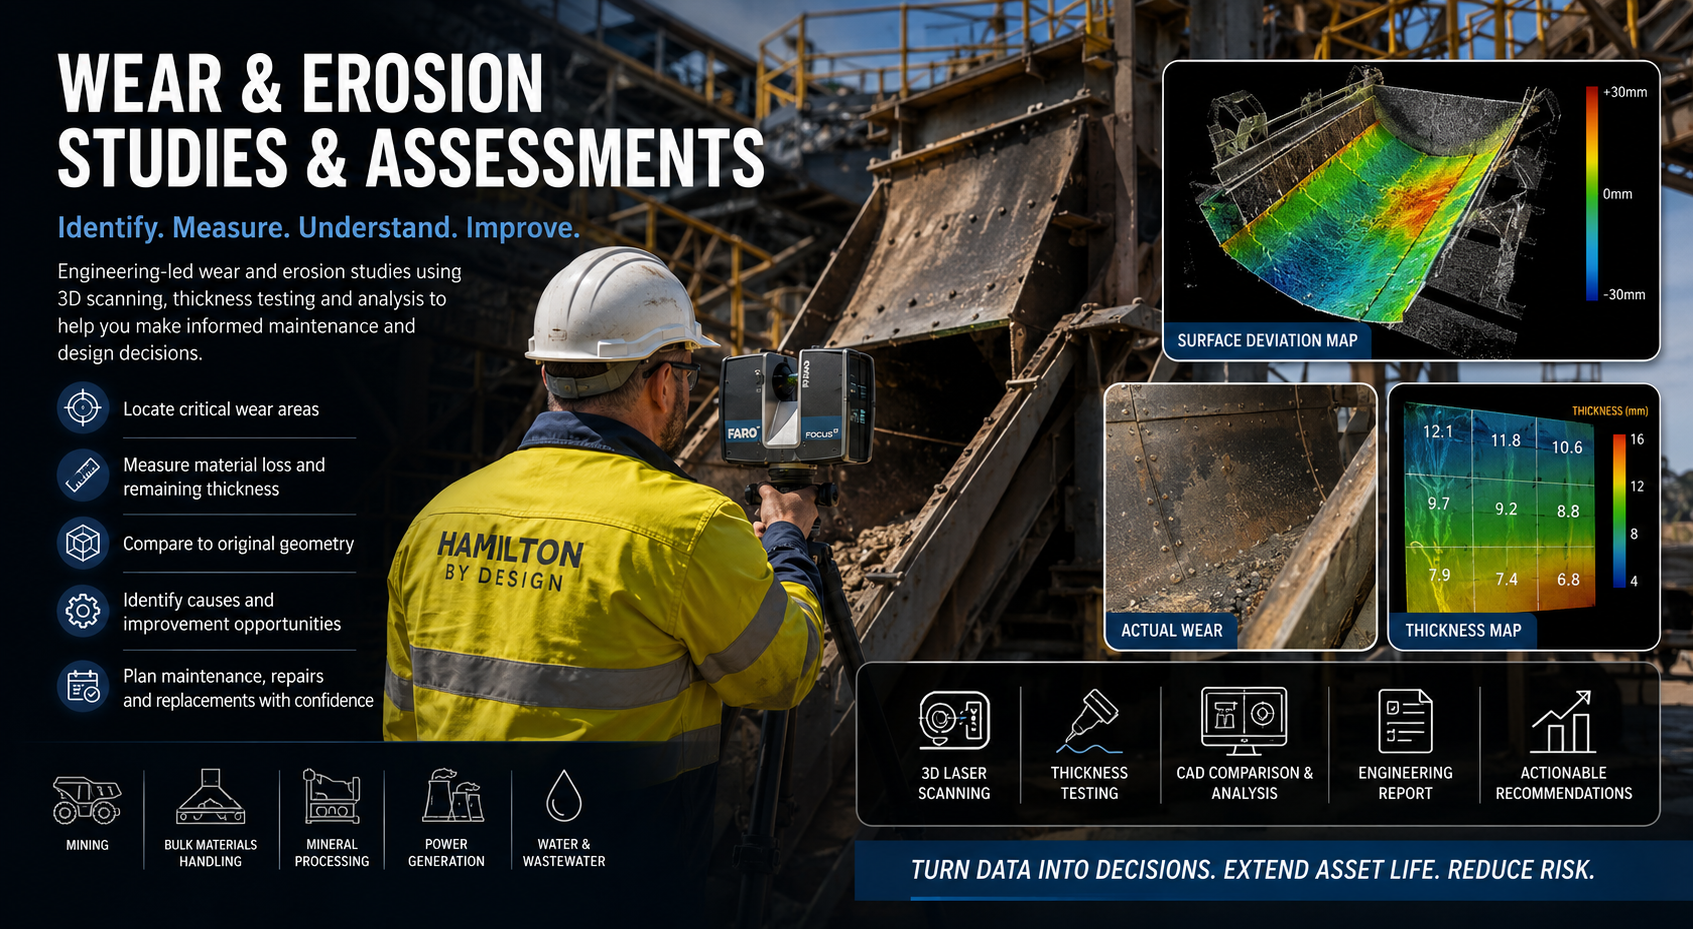Click the deviation color scale bar
The width and height of the screenshot is (1693, 929).
pyautogui.click(x=1591, y=193)
